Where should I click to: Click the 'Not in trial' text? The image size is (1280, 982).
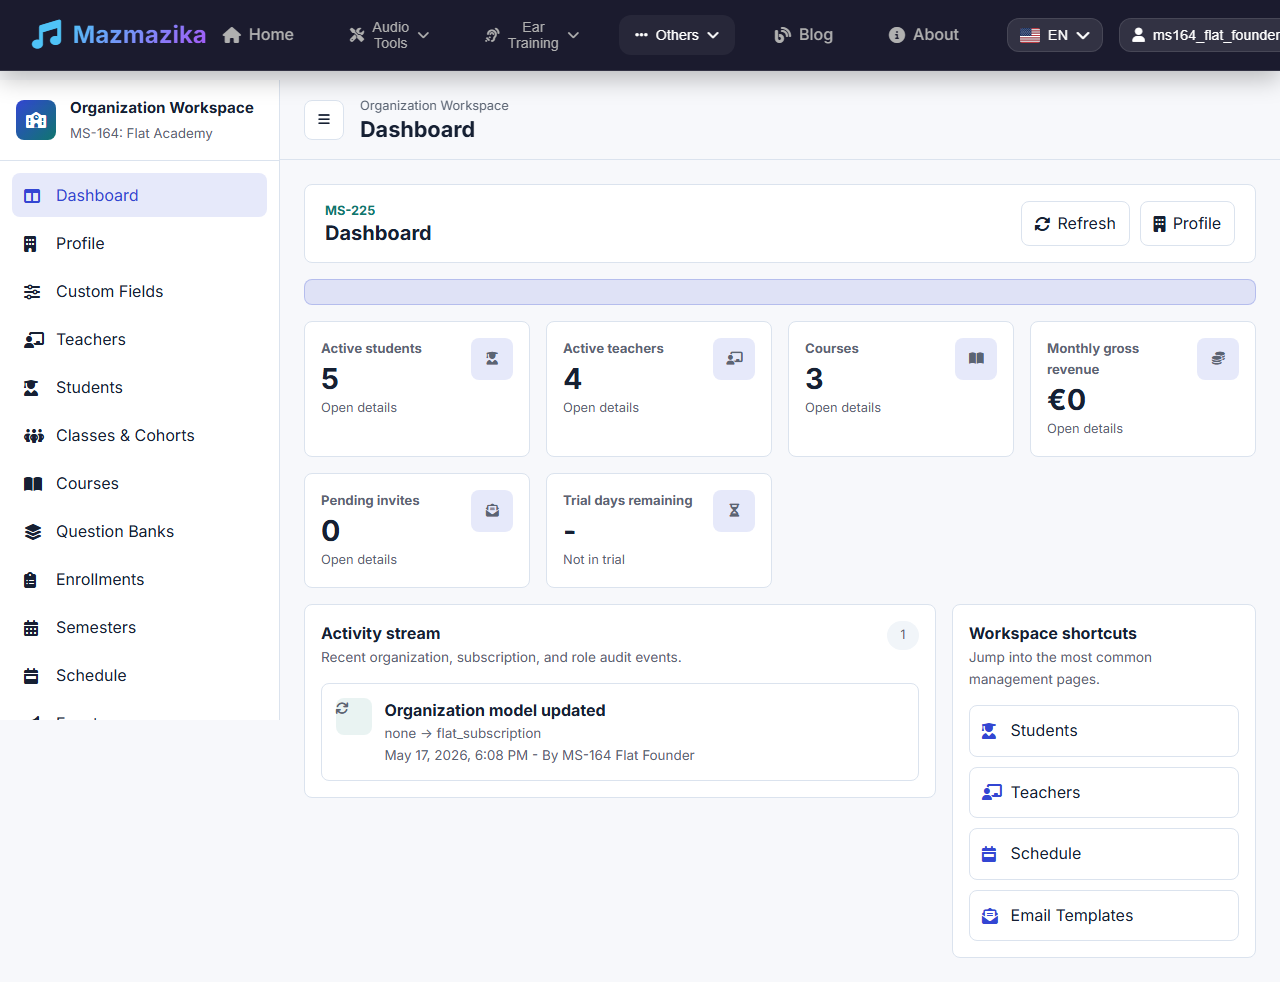click(594, 560)
